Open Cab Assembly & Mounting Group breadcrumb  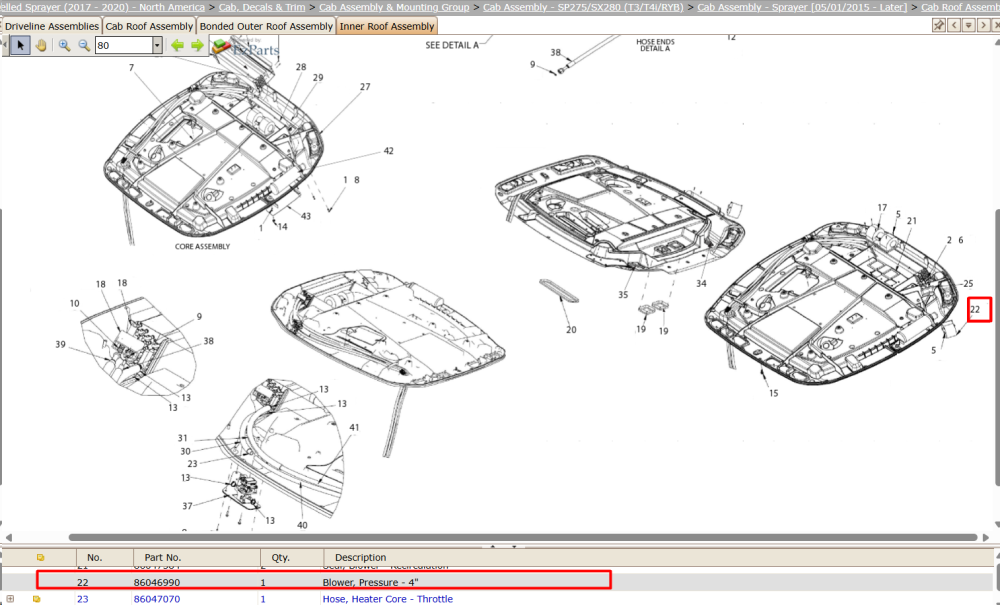394,7
